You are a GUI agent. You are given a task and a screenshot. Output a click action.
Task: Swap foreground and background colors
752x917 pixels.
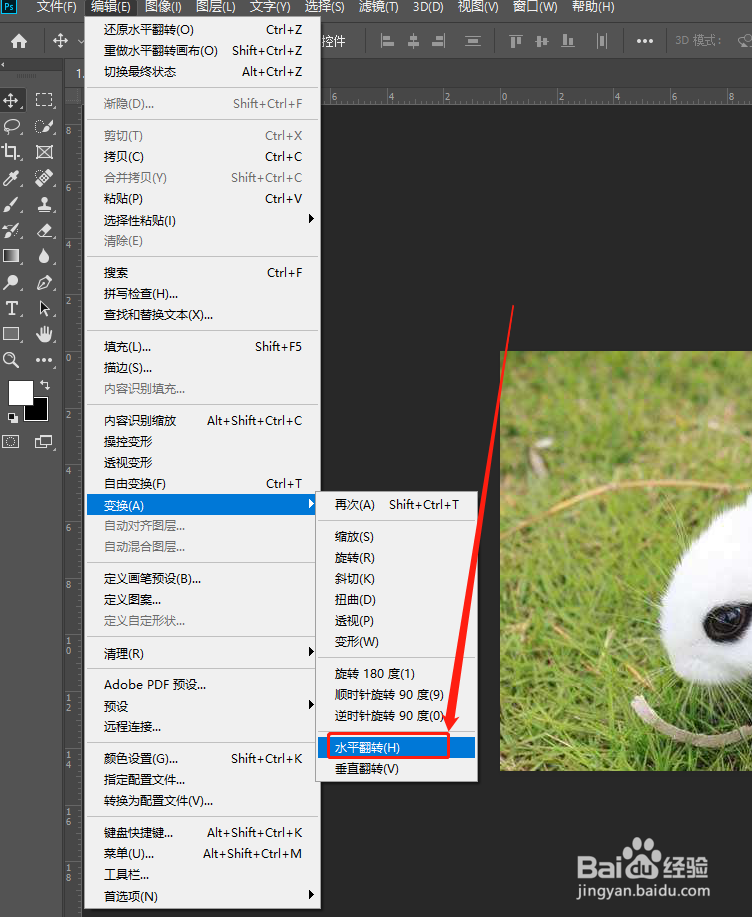coord(45,385)
